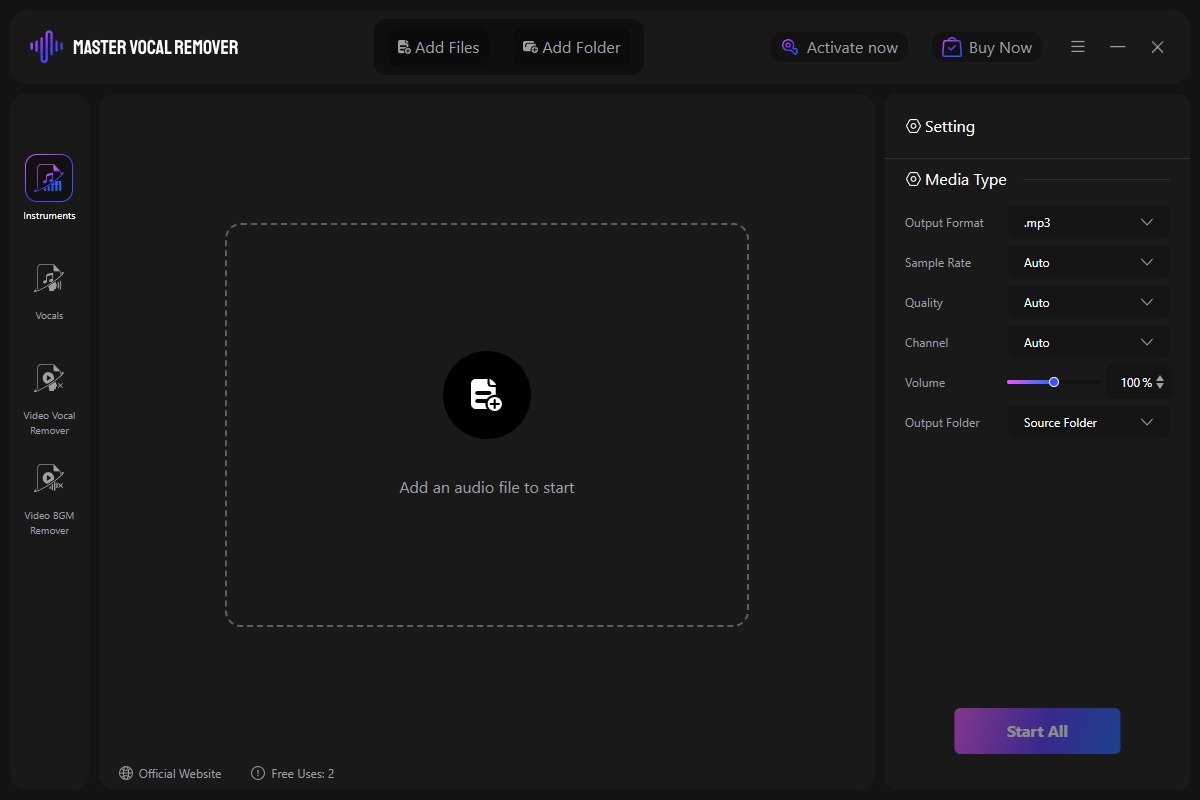The height and width of the screenshot is (800, 1200).
Task: Click the Volume percentage stepper arrows
Action: tap(1160, 382)
